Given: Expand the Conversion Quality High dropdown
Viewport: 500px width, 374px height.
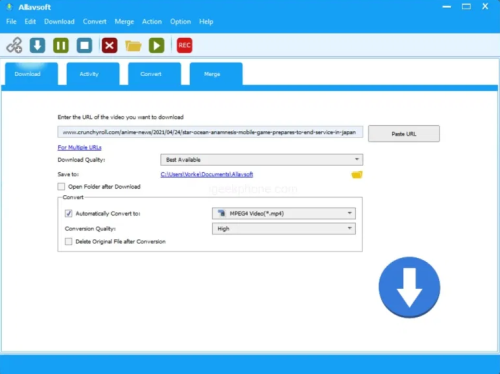Looking at the screenshot, I should [x=284, y=229].
